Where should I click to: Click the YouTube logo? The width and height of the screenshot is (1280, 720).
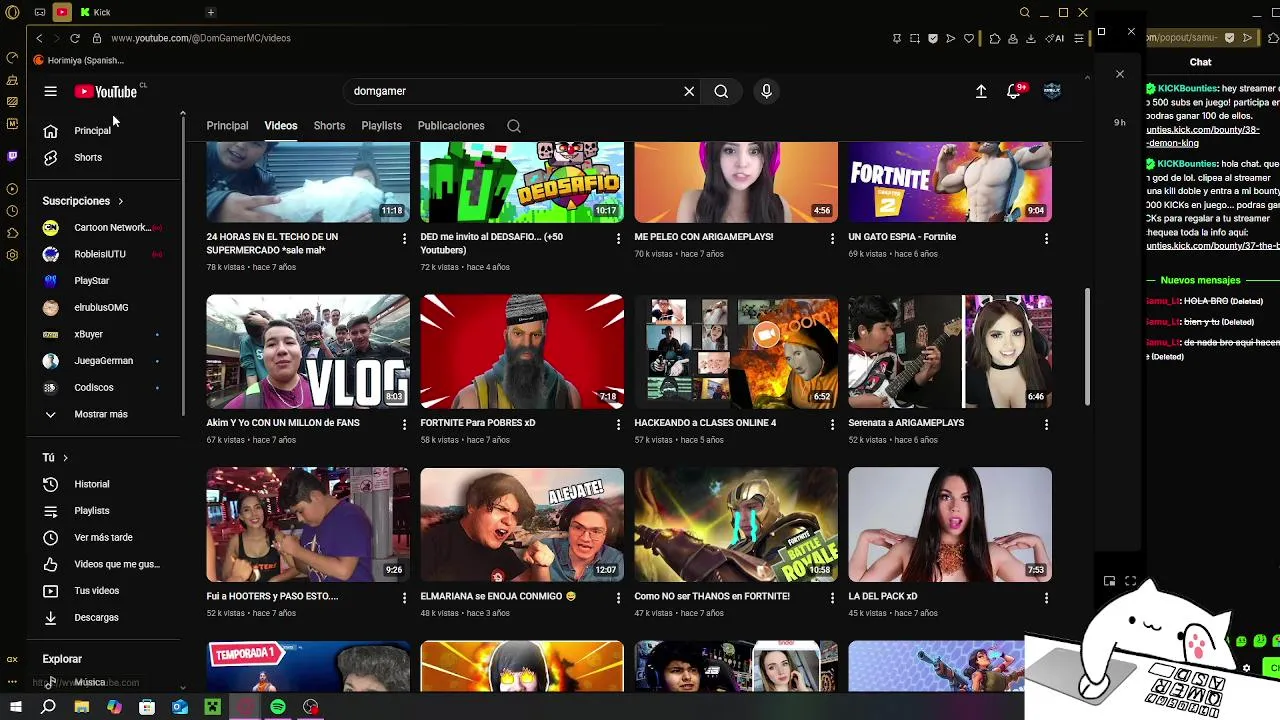click(105, 92)
